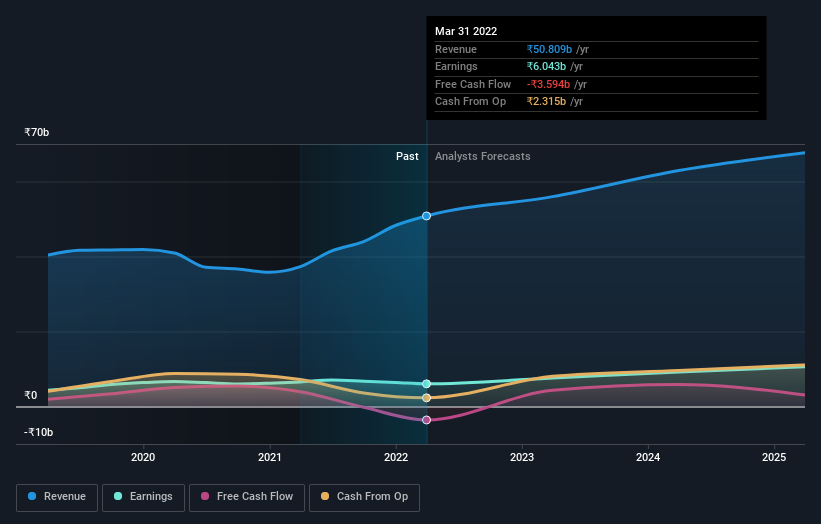Screen dimensions: 821x524
Task: Click the ₹6.043b earnings value in tooltip
Action: point(546,66)
